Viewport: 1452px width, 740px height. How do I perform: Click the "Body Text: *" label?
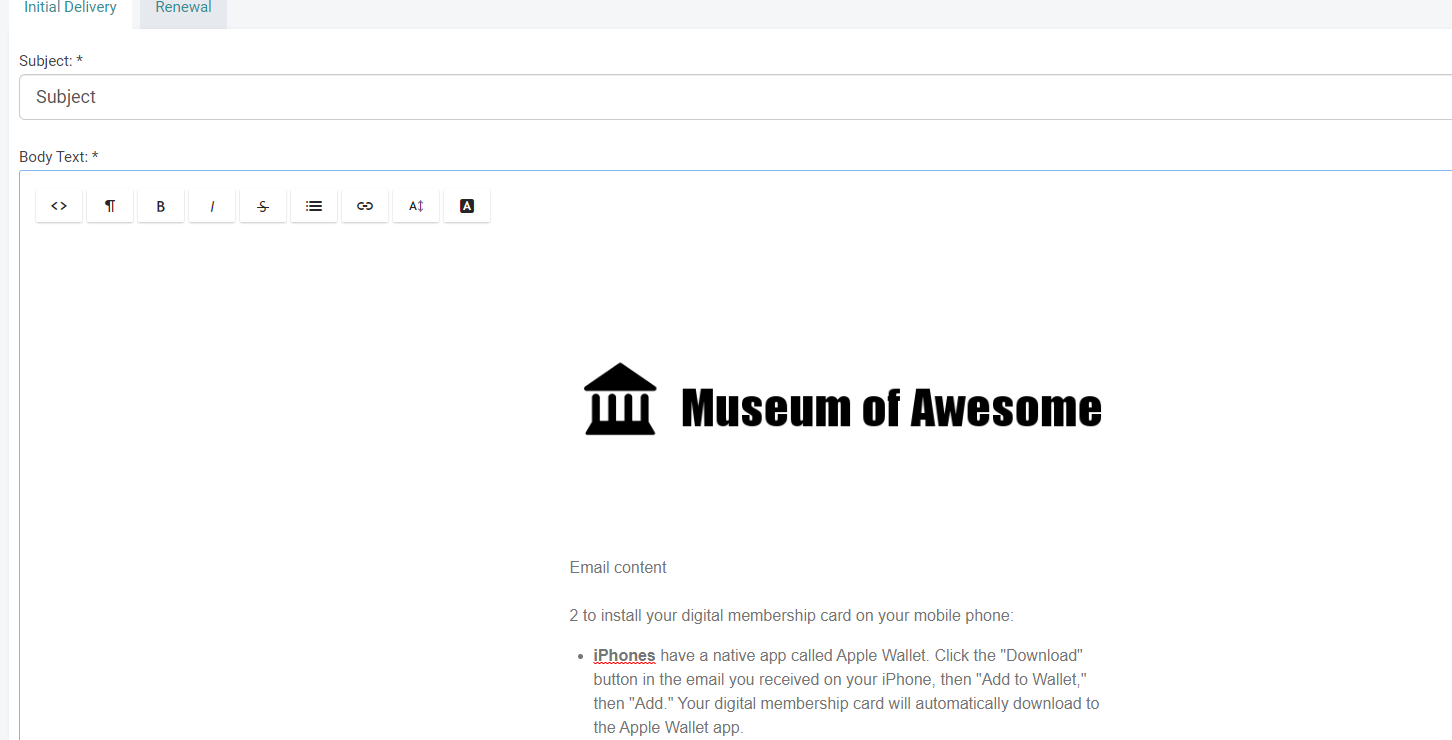[59, 157]
